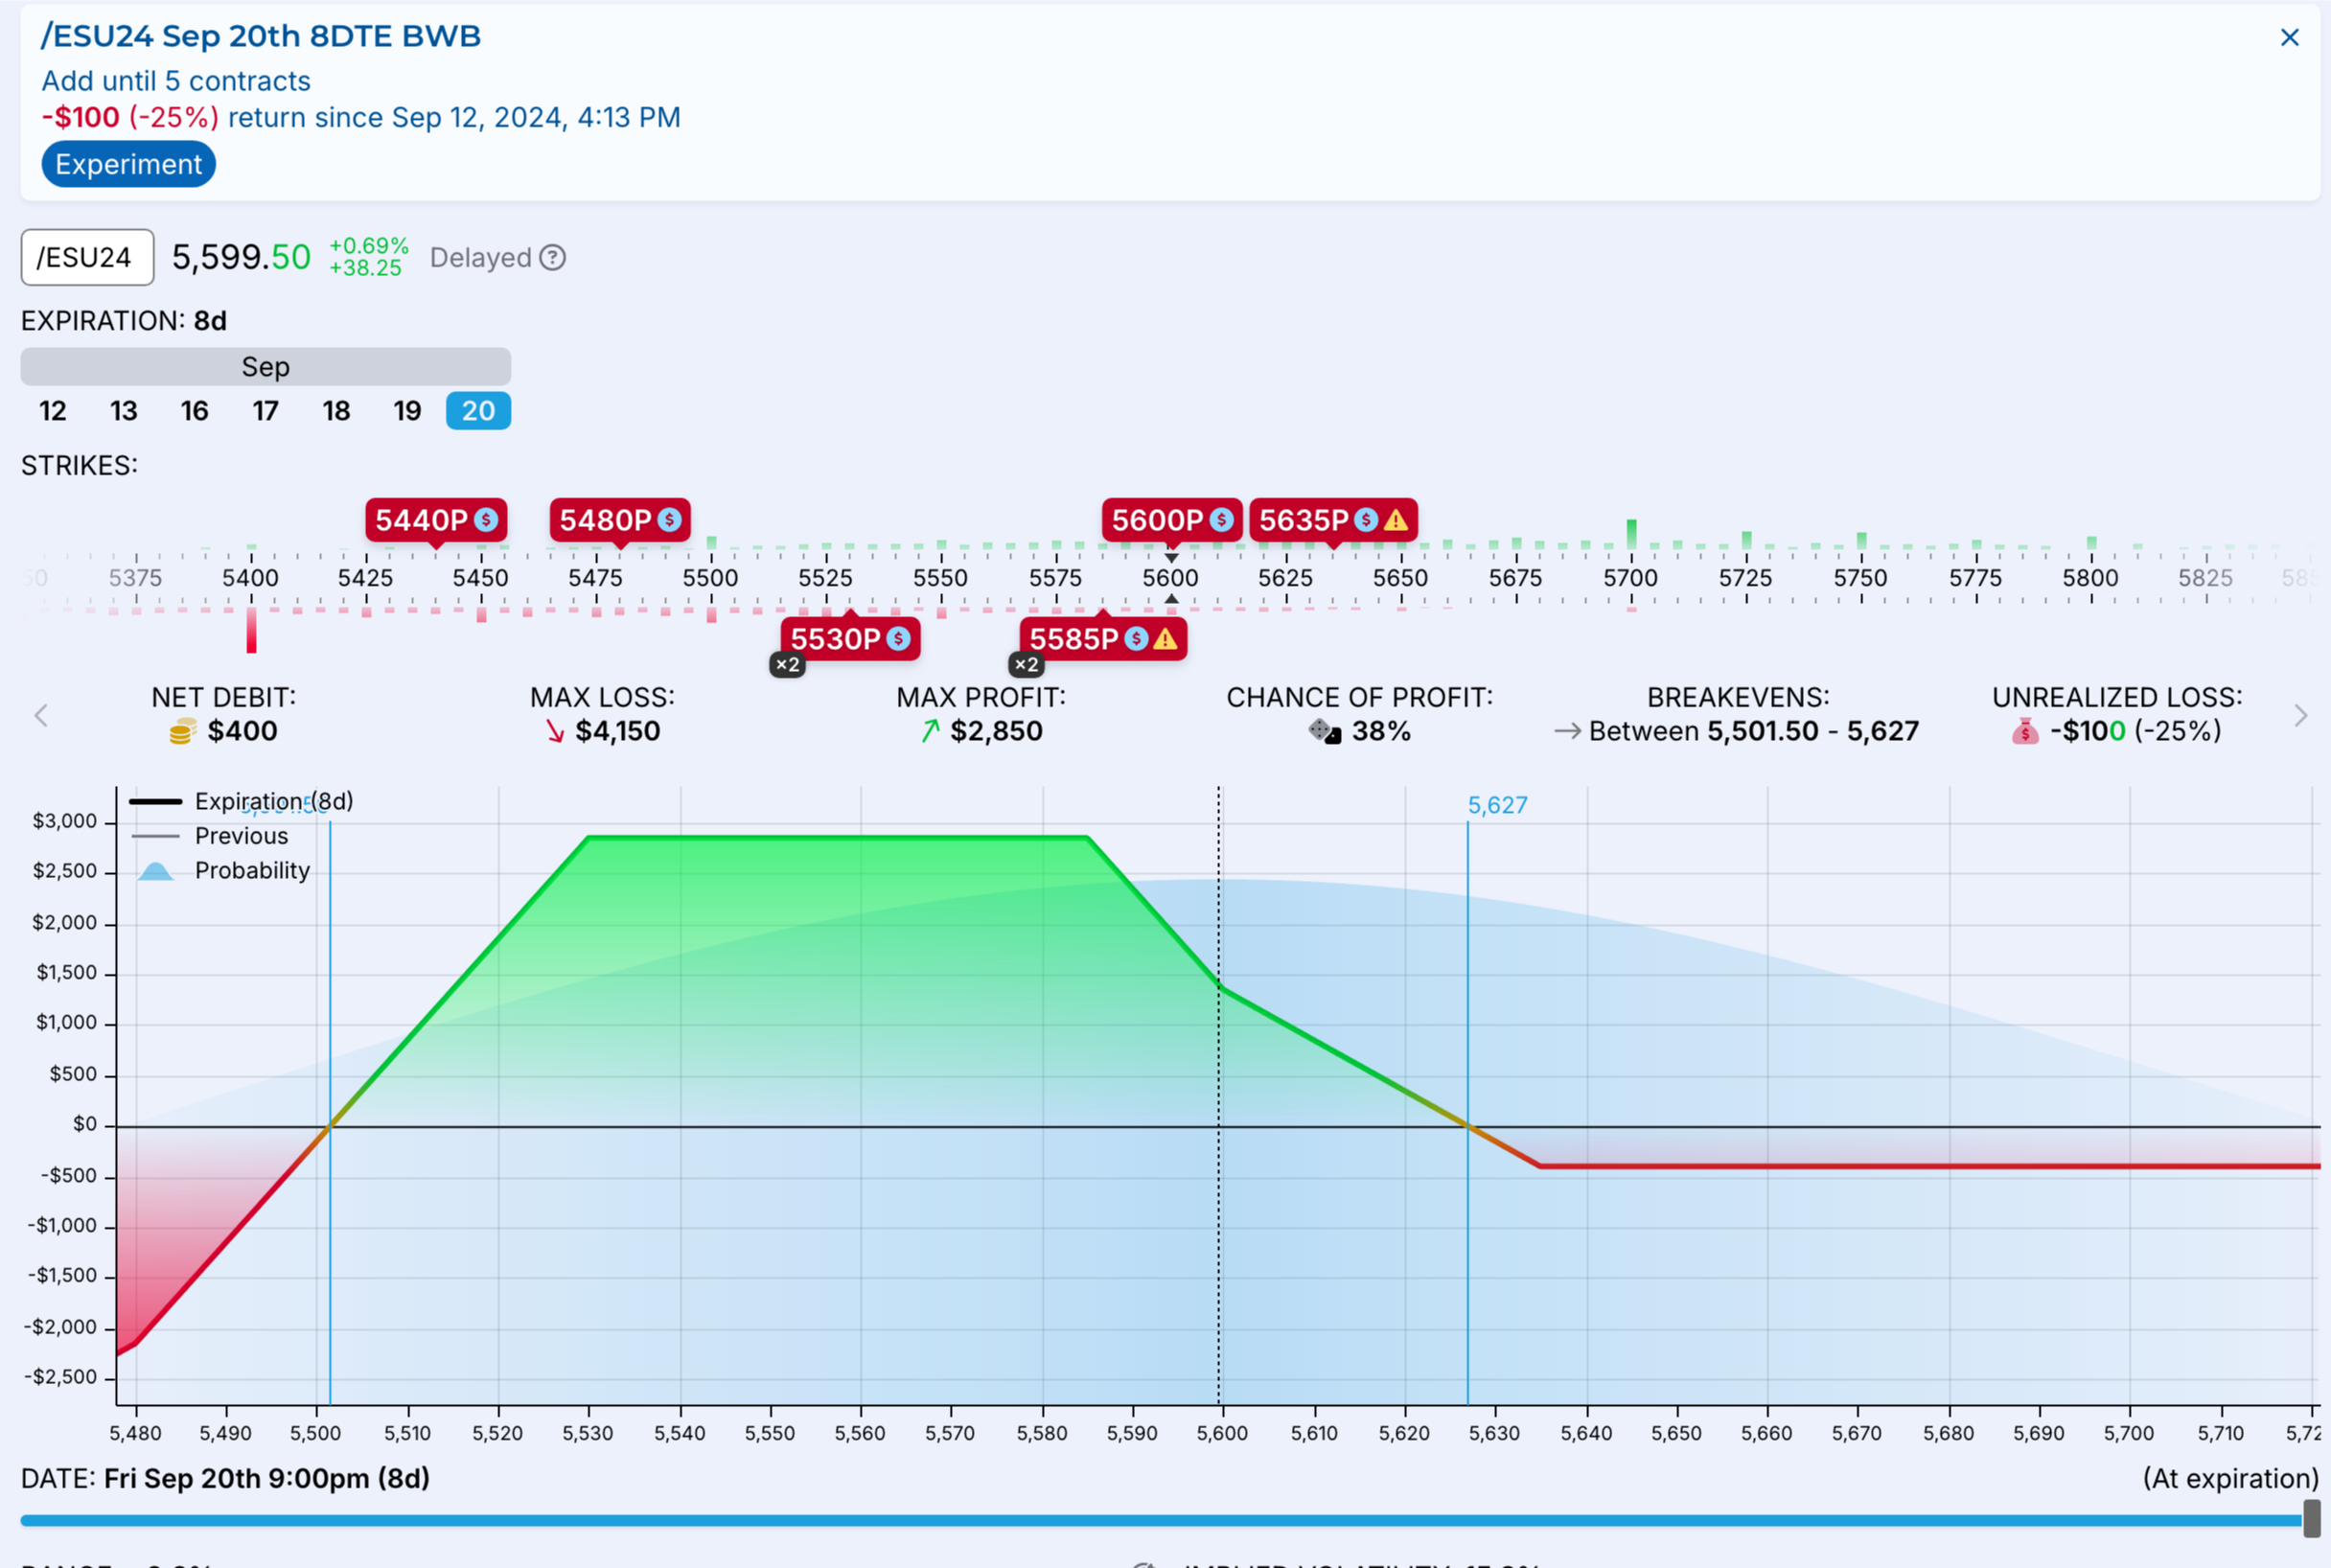Click the 5,599.50 last price value
Viewport: 2331px width, 1568px height.
click(x=241, y=257)
